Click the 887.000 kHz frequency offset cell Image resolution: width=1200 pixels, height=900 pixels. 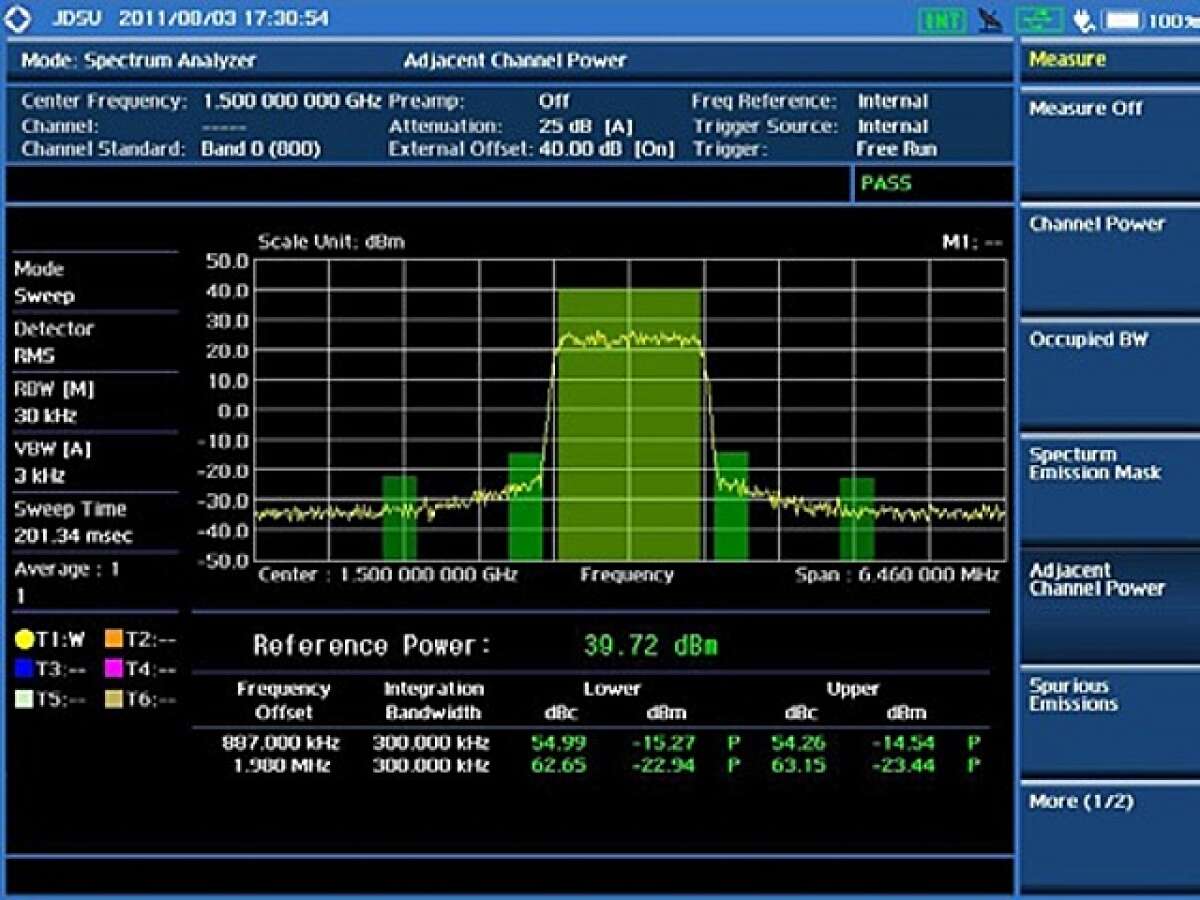pos(281,743)
